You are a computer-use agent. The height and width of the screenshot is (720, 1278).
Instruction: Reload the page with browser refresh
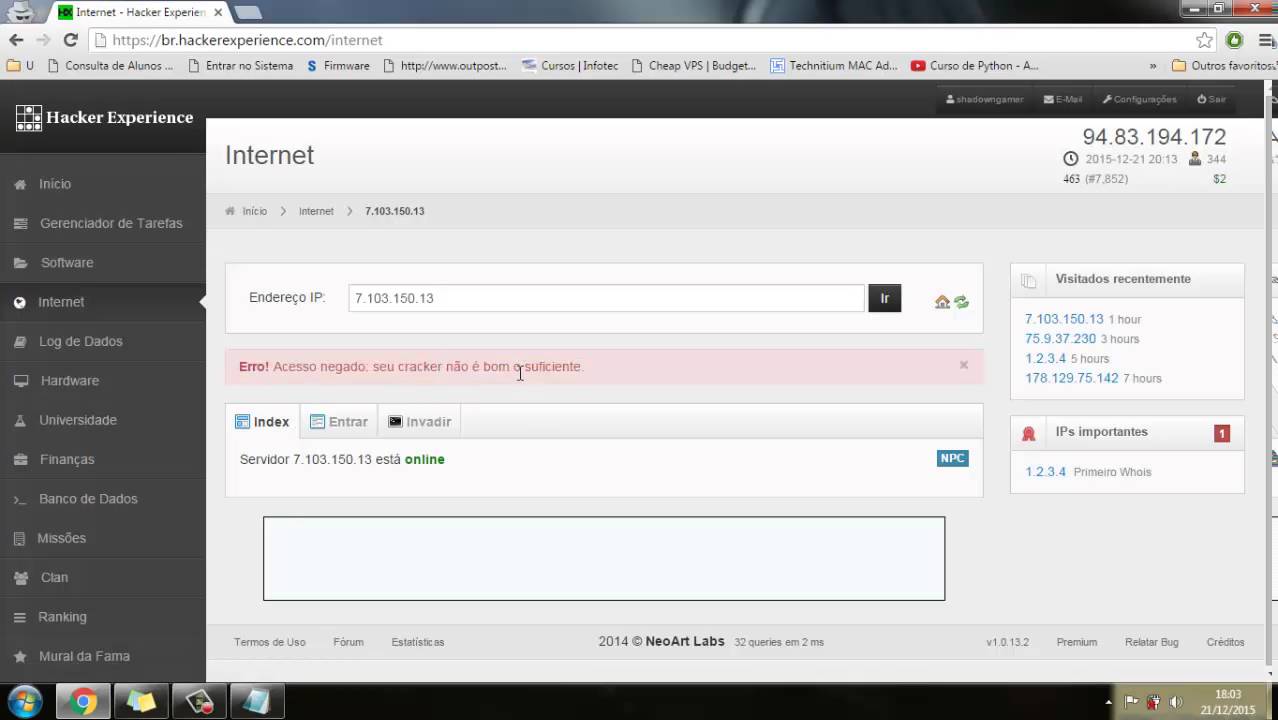coord(70,40)
